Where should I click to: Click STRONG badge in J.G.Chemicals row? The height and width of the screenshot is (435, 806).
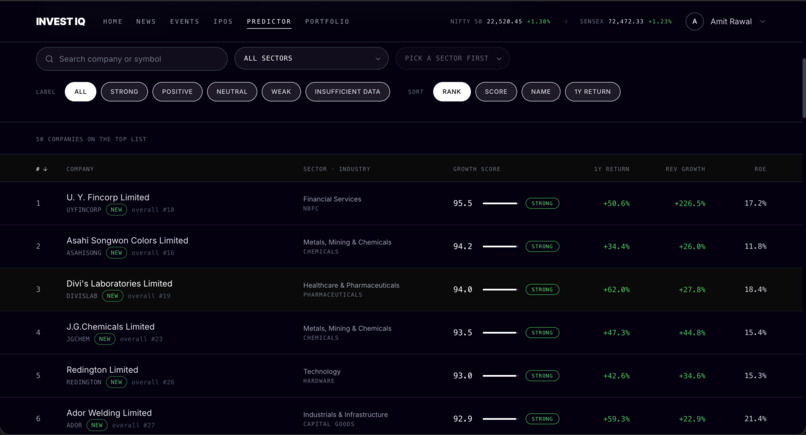(x=542, y=333)
